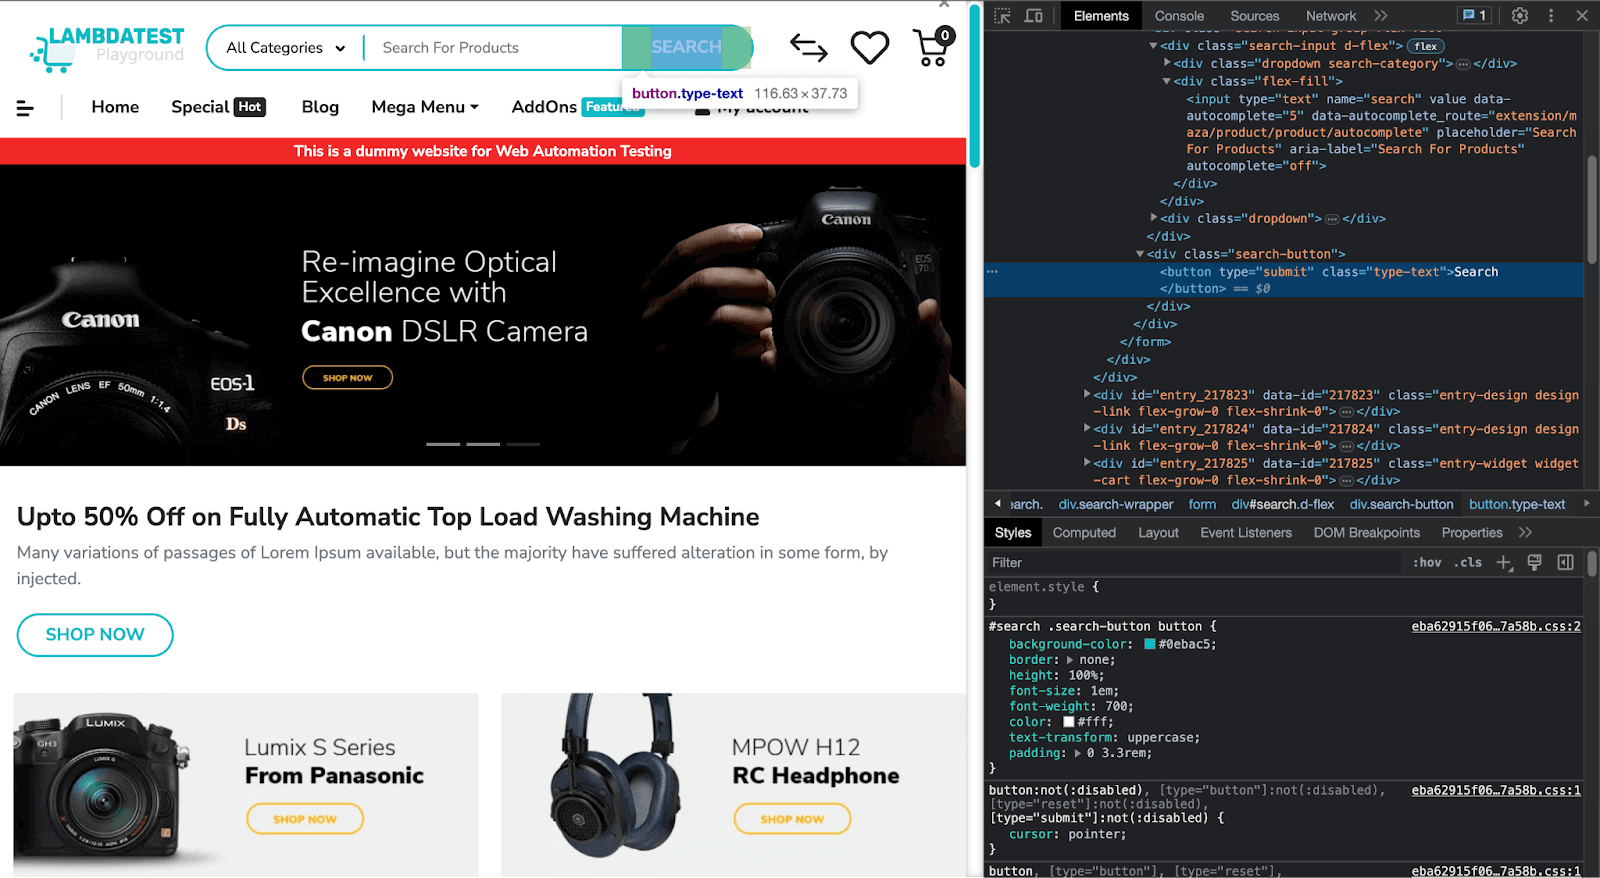
Task: Click SHOP NOW on MPOW H12 card
Action: (x=792, y=819)
